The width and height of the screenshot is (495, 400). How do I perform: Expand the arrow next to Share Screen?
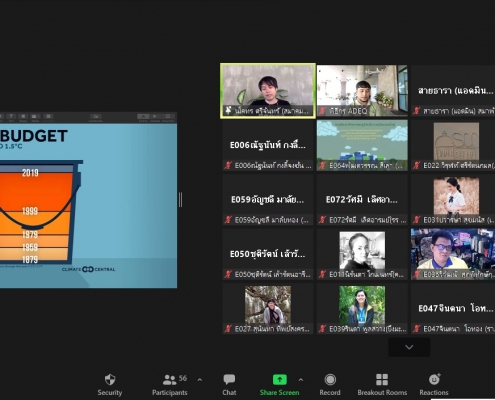[301, 380]
